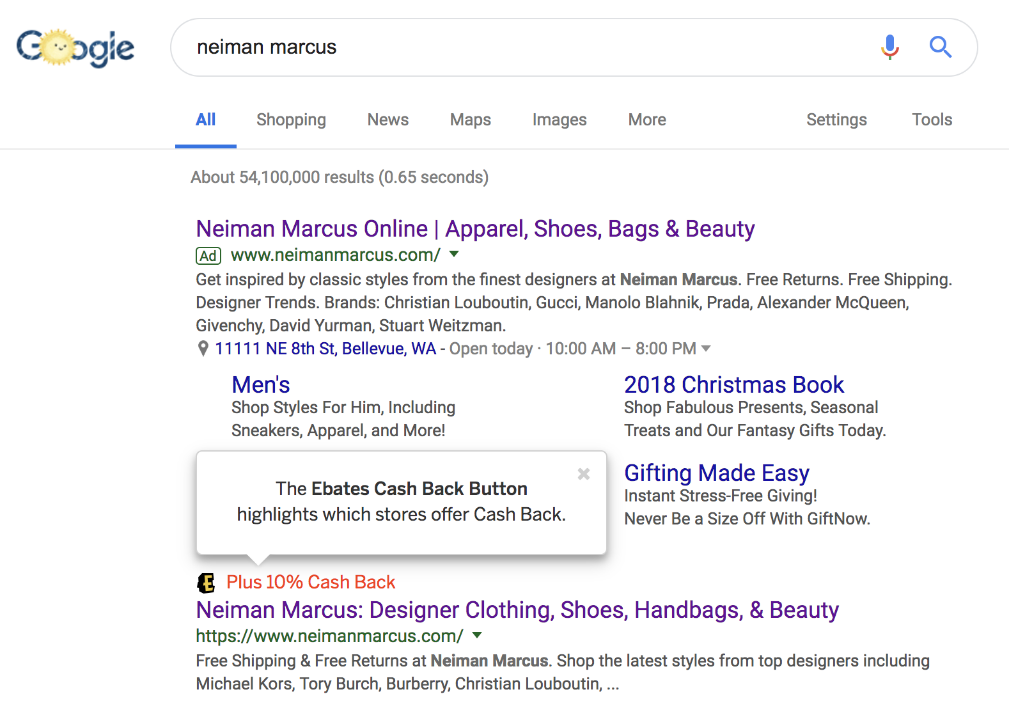This screenshot has height=701, width=1009.
Task: Follow the Gifting Made Easy link
Action: 716,473
